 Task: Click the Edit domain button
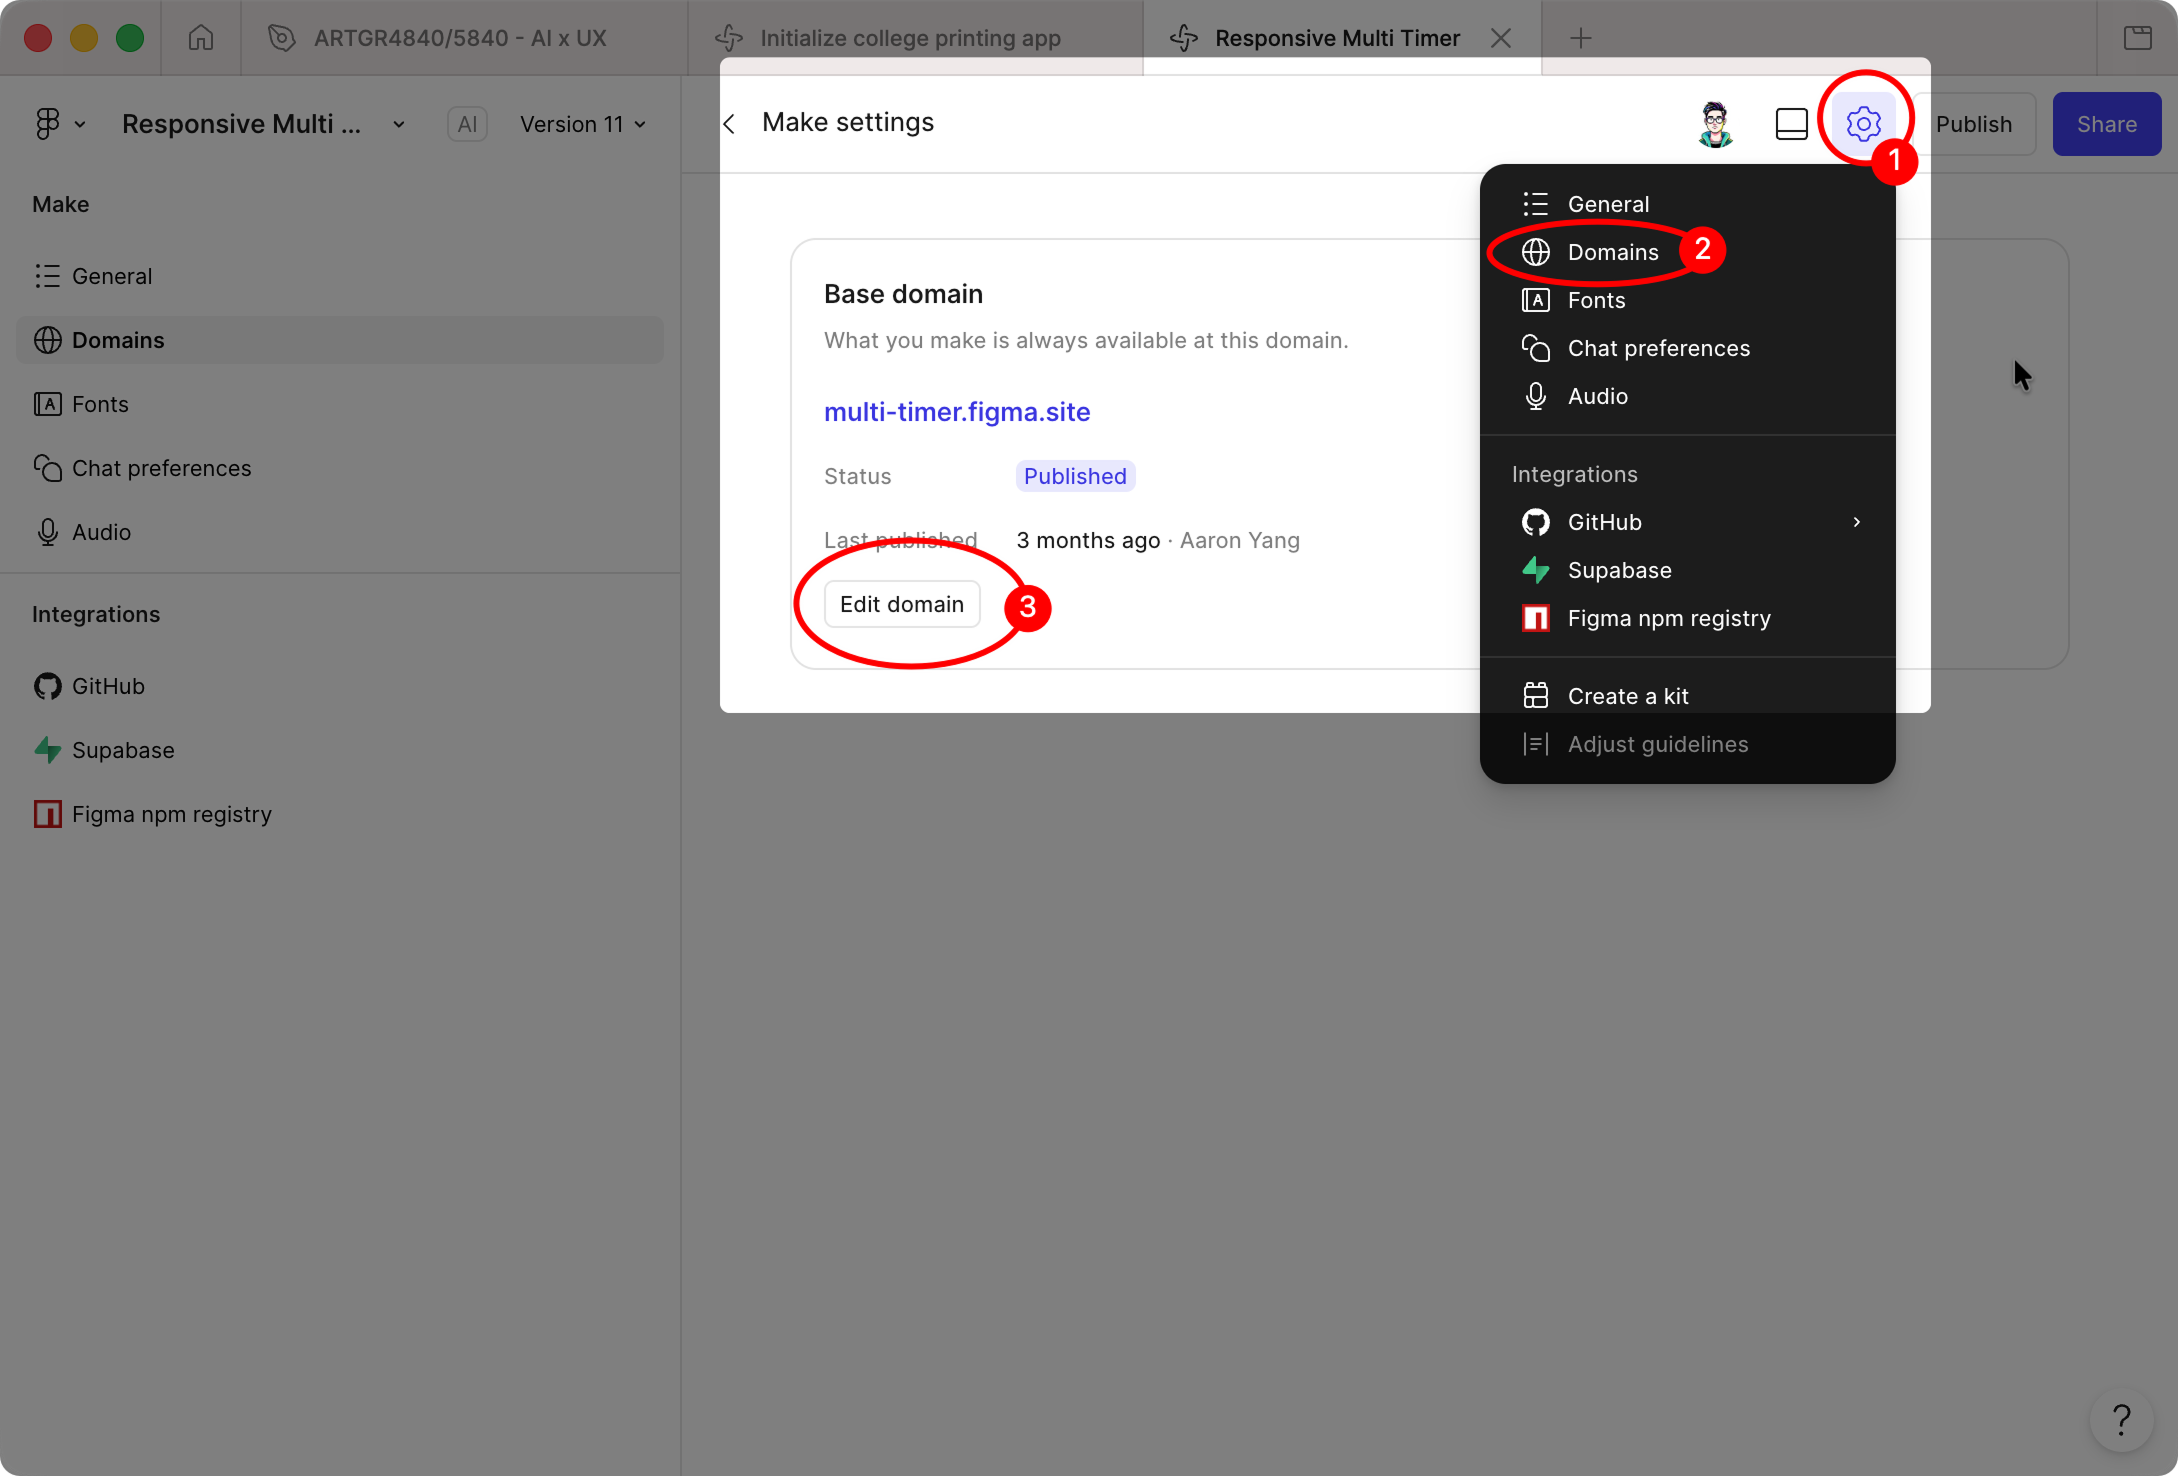(902, 604)
